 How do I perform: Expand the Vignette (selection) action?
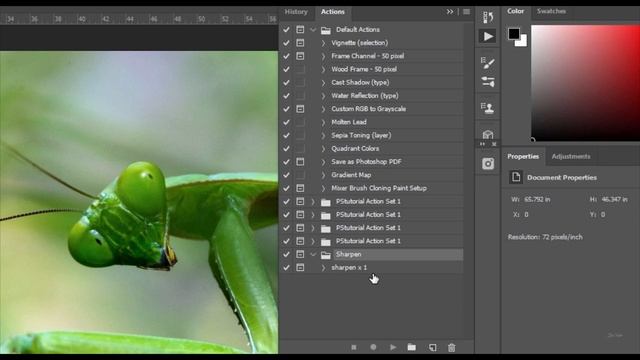[323, 43]
